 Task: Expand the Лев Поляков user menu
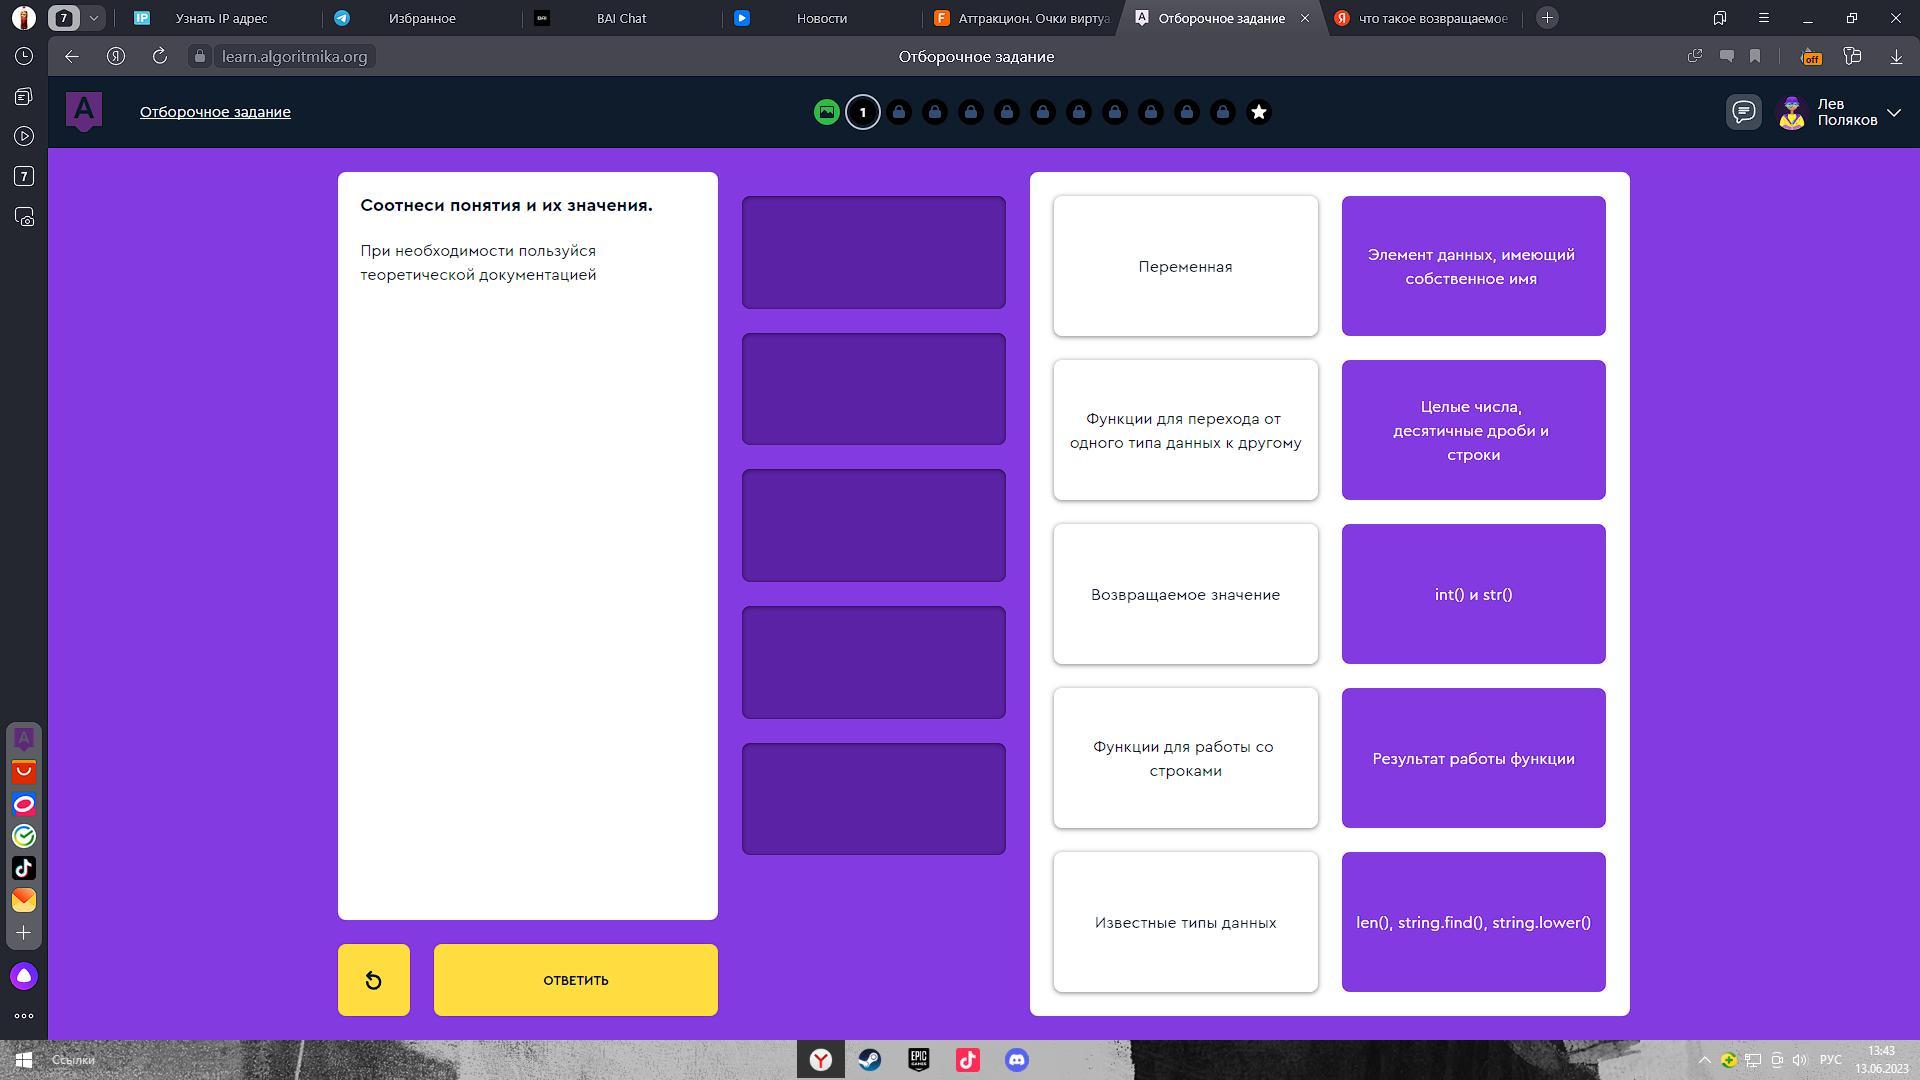[1893, 112]
